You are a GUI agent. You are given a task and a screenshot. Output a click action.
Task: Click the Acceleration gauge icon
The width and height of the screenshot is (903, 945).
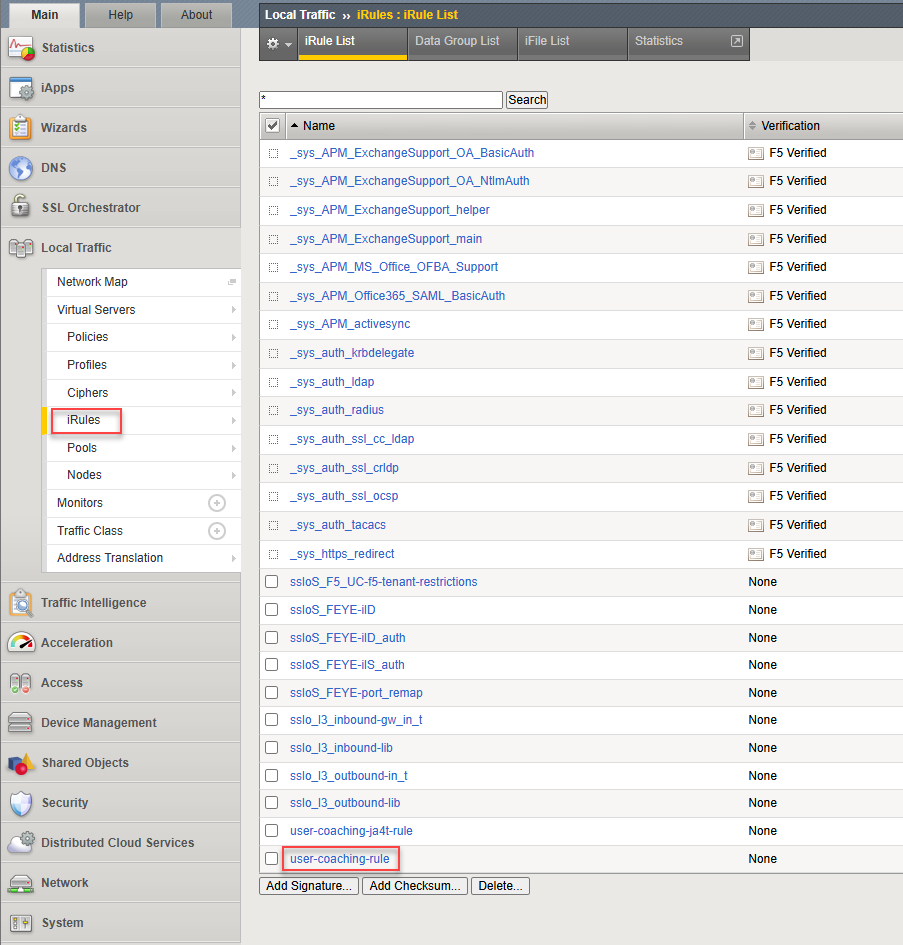[x=21, y=643]
